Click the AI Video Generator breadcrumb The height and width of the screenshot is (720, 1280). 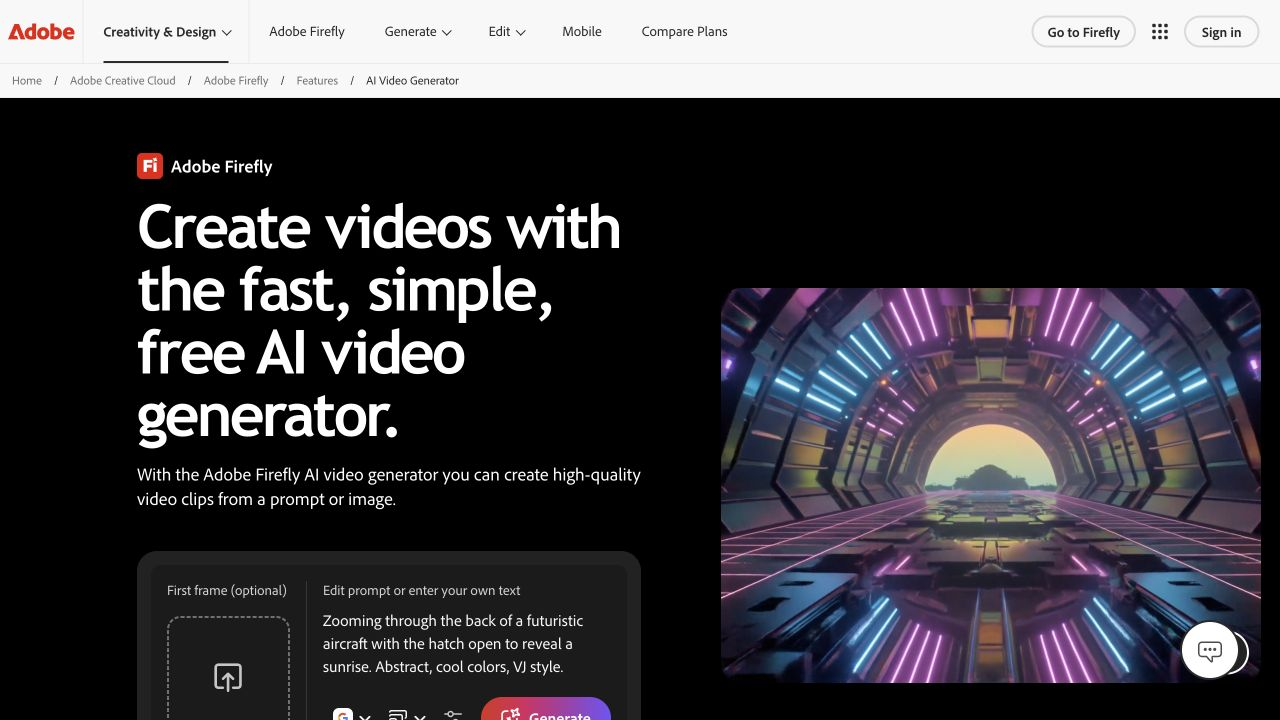412,80
